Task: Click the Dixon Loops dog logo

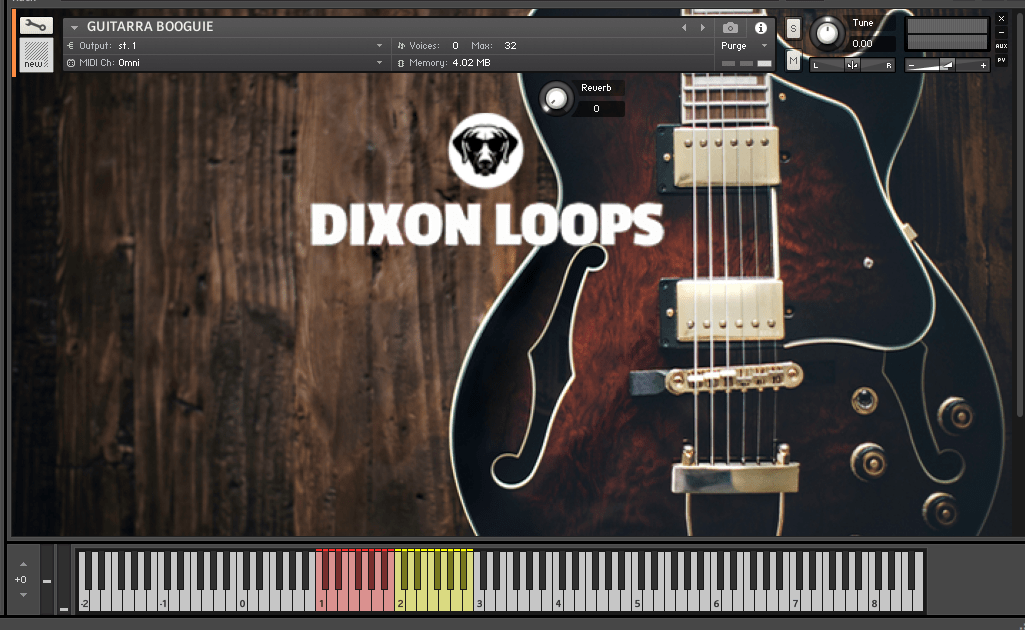Action: point(484,149)
